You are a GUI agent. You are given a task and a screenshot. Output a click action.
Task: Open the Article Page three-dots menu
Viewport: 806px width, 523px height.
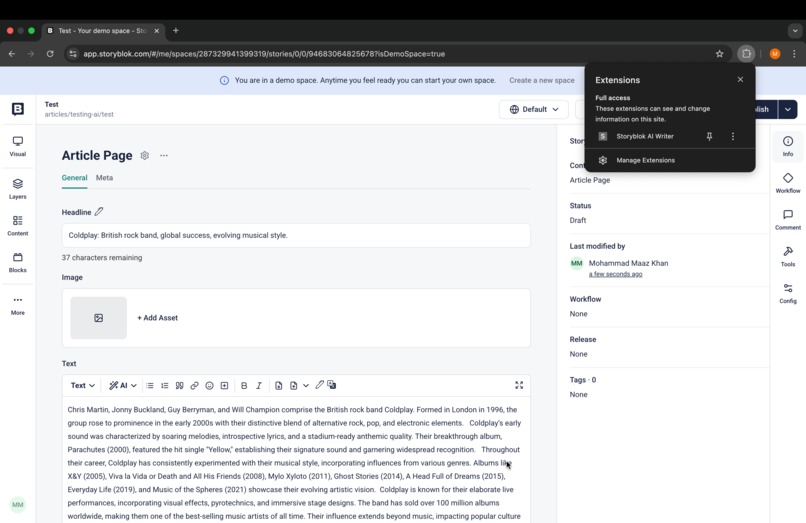click(x=163, y=155)
